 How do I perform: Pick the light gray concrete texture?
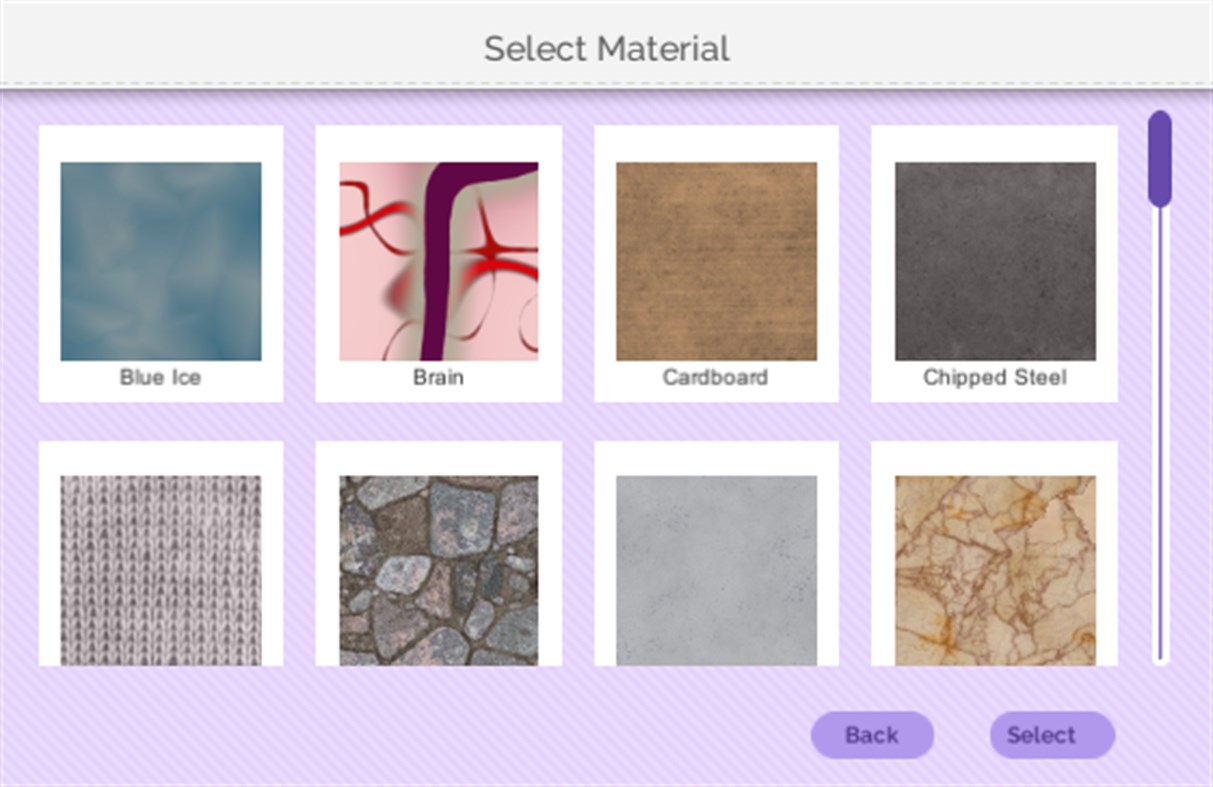coord(716,570)
